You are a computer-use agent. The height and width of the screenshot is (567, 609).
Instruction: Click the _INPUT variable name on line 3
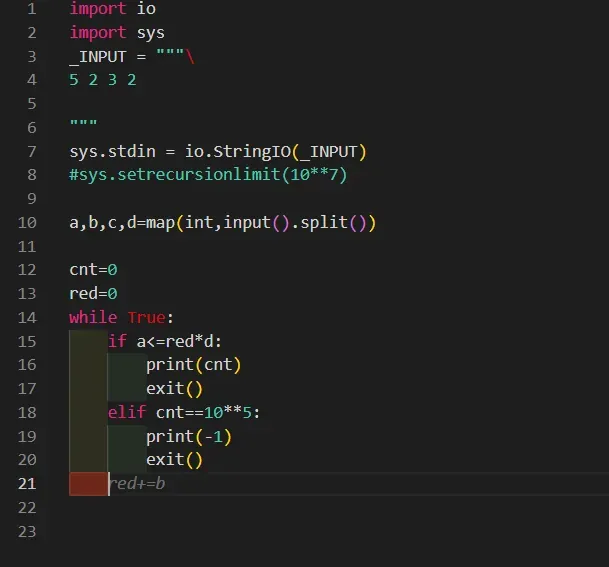[98, 57]
